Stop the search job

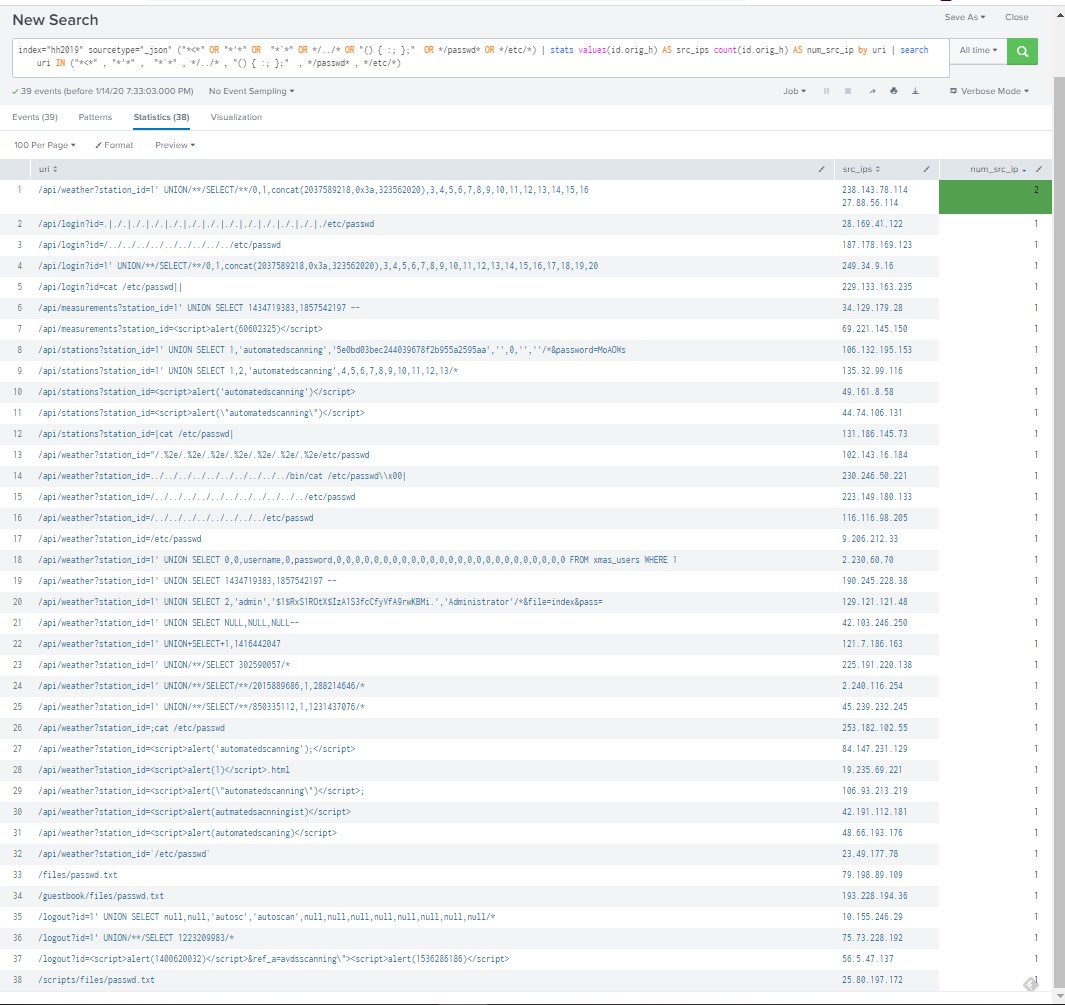(848, 91)
